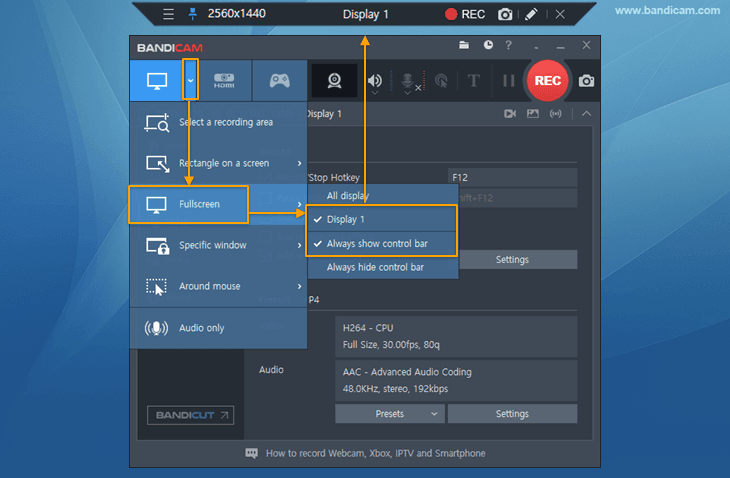Expand the Rectangle on a screen arrow
Viewport: 730px width, 478px height.
[299, 163]
